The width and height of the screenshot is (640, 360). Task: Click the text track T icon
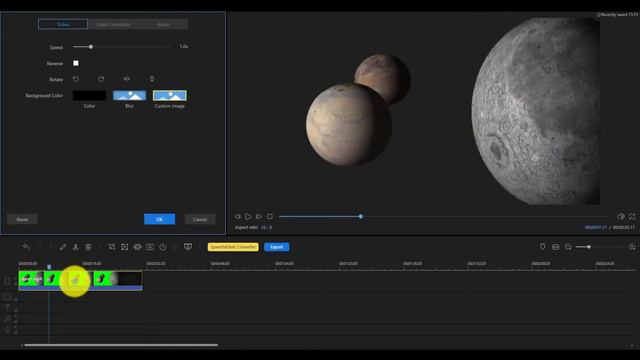point(7,308)
